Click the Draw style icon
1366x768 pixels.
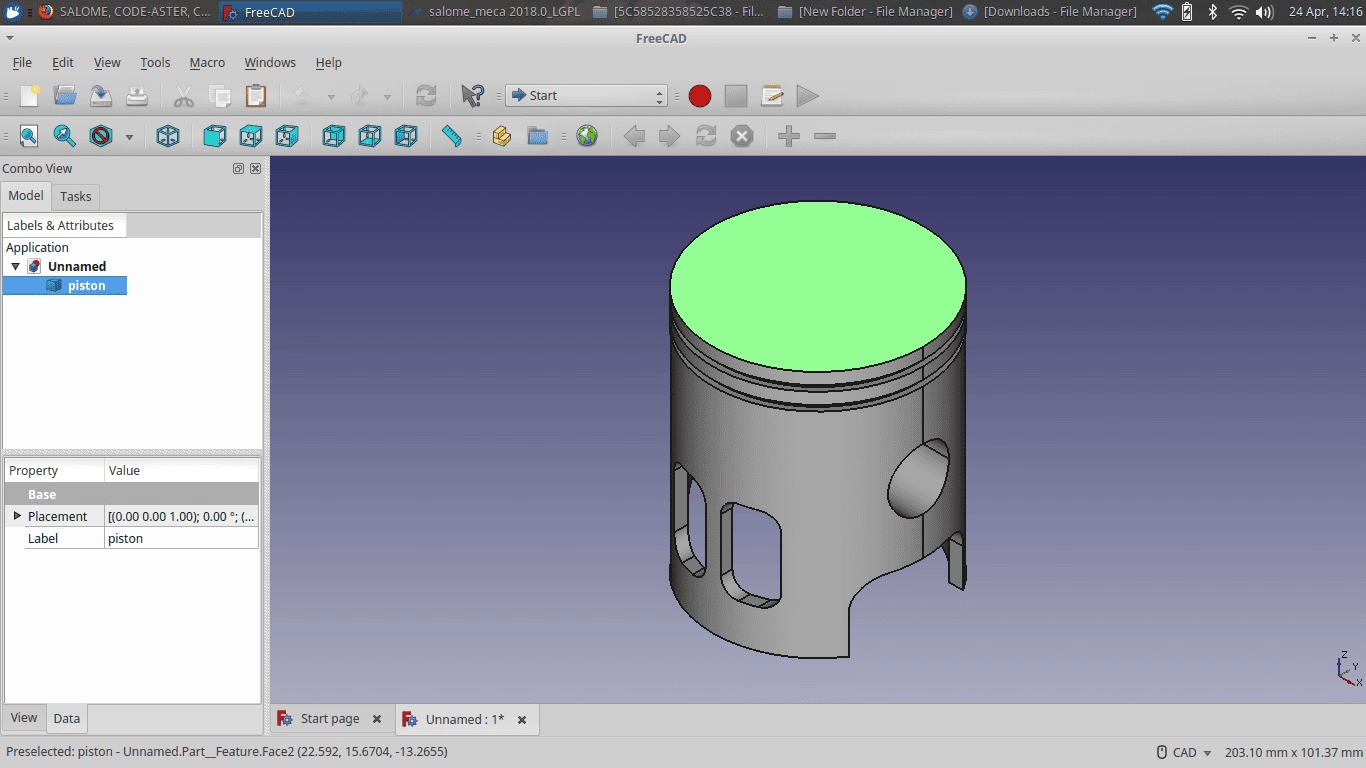(x=101, y=136)
